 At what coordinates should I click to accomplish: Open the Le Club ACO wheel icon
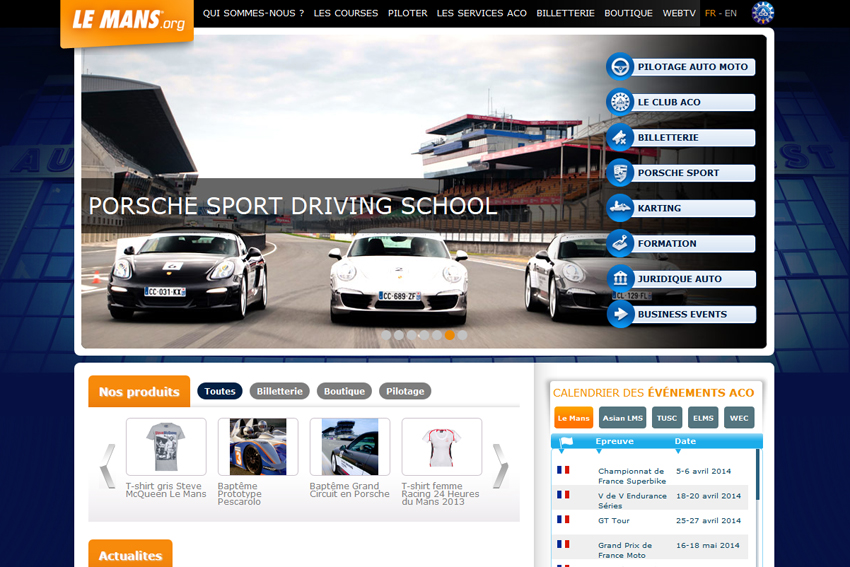620,102
